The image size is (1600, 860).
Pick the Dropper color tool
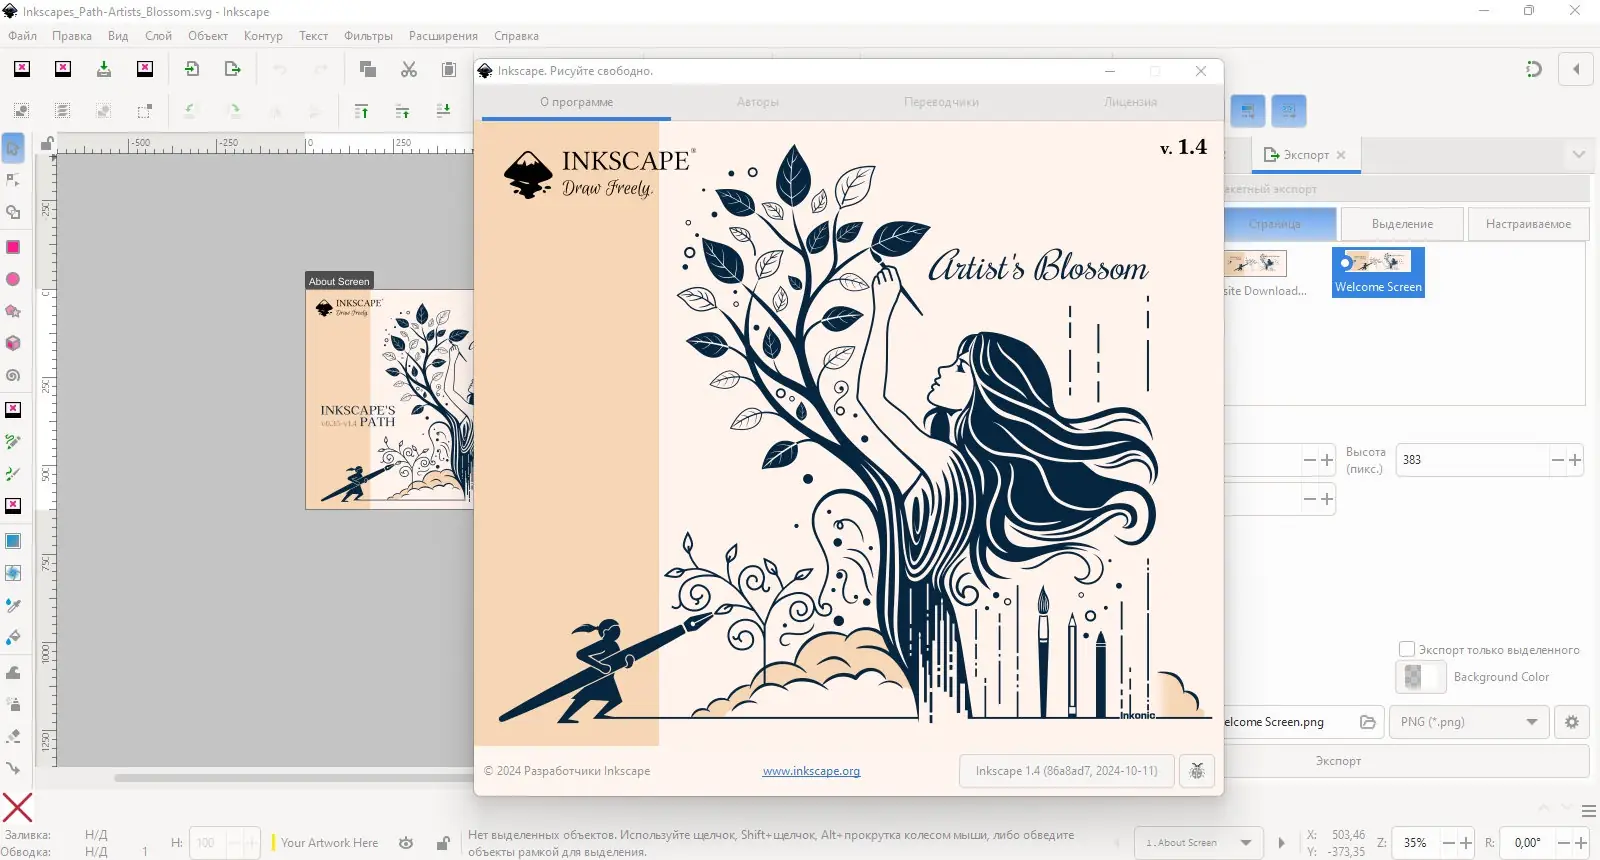[13, 605]
